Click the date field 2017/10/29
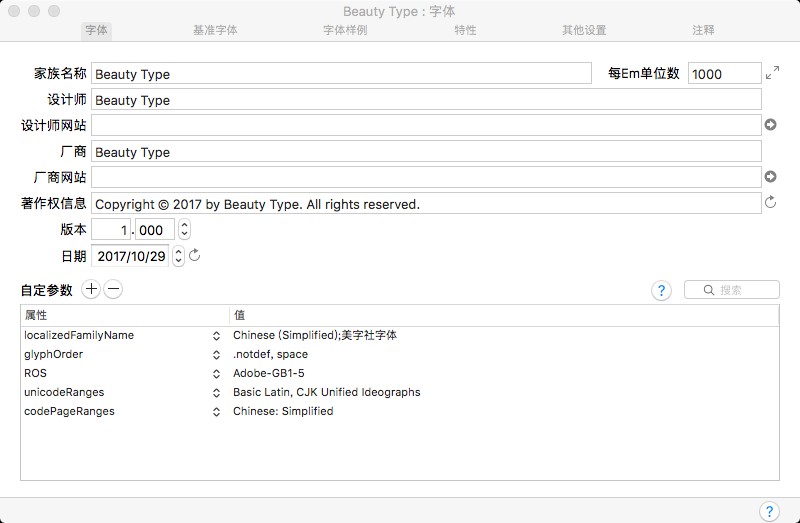The width and height of the screenshot is (800, 523). 130,255
